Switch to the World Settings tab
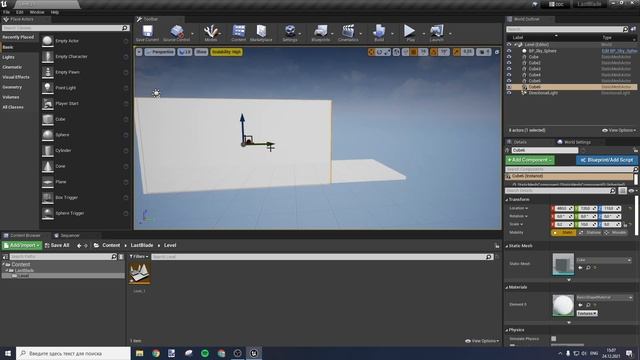The height and width of the screenshot is (360, 640). (574, 142)
